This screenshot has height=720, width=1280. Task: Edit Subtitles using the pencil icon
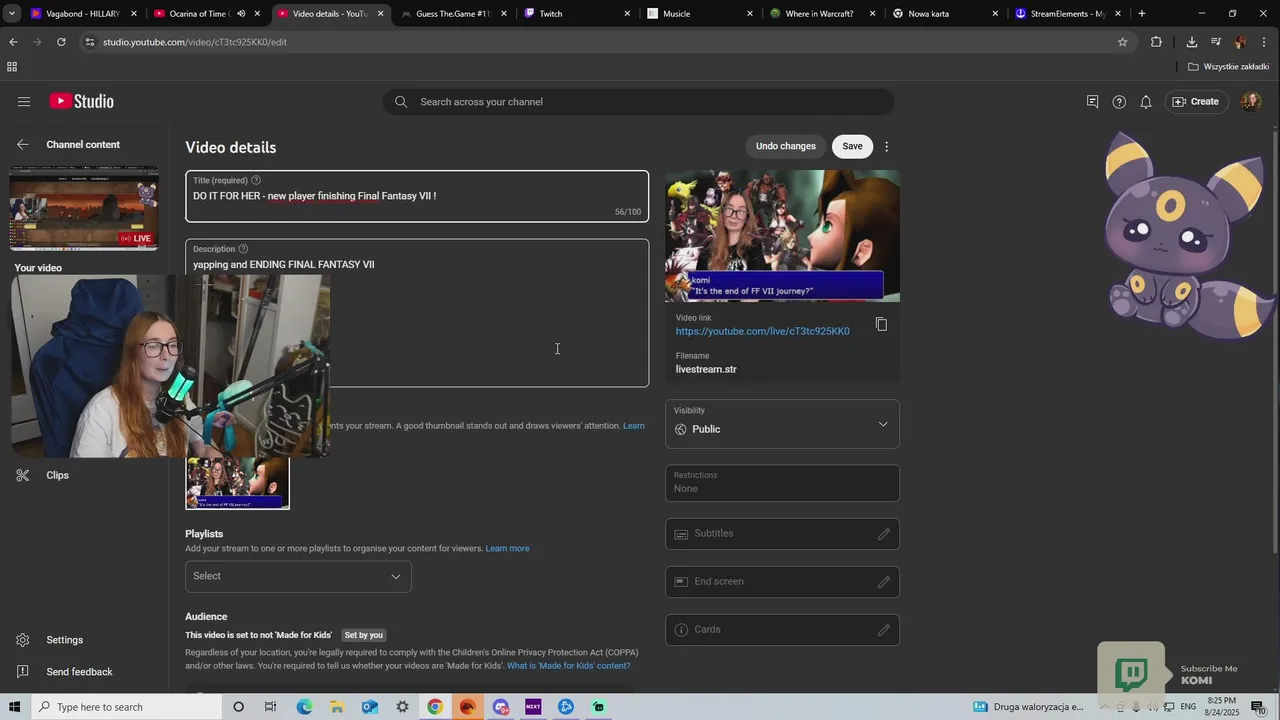click(884, 534)
